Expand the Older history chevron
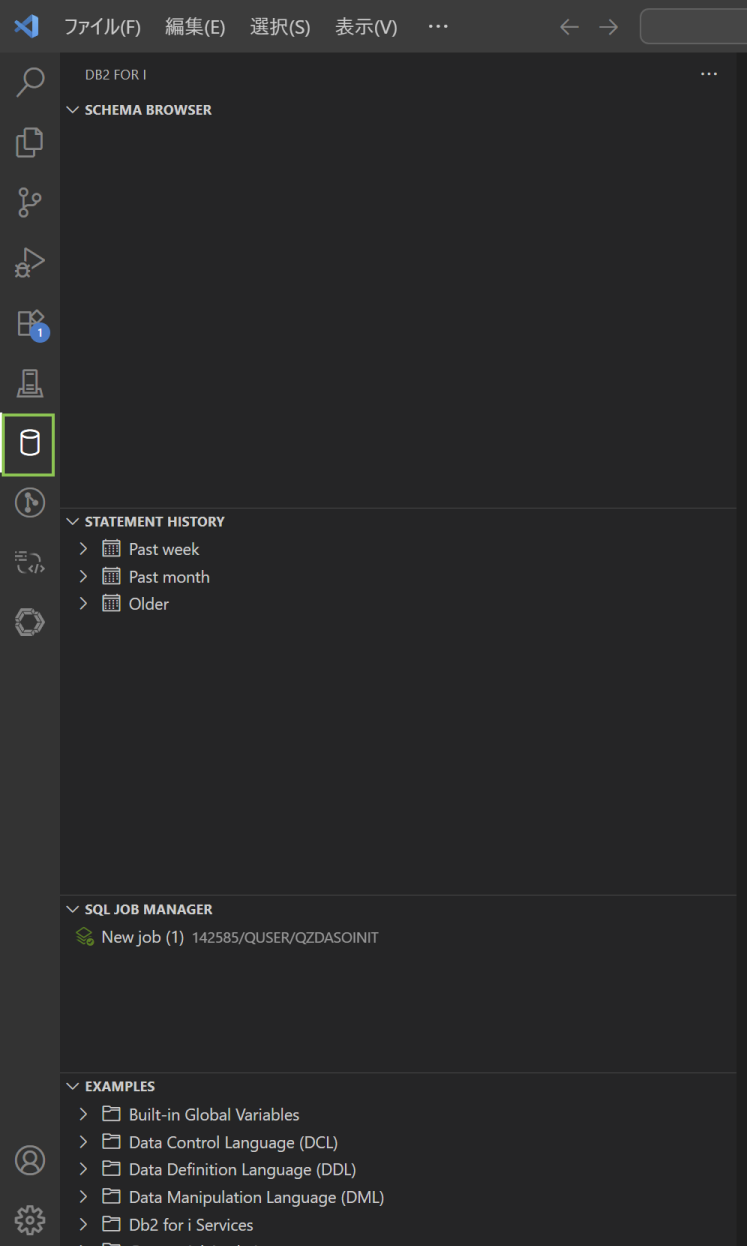This screenshot has height=1246, width=747. coord(84,604)
